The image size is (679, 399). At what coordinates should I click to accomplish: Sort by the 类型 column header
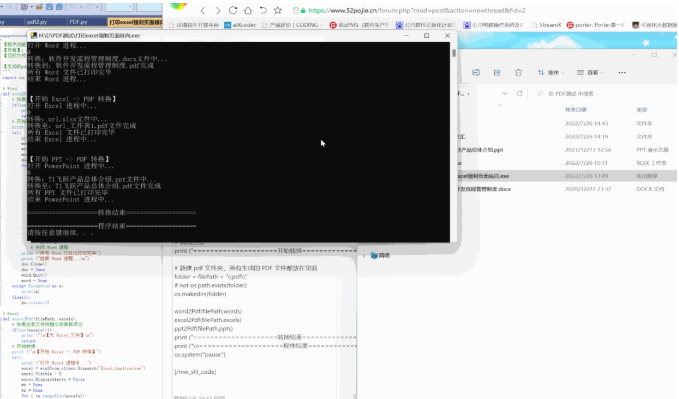click(x=642, y=110)
